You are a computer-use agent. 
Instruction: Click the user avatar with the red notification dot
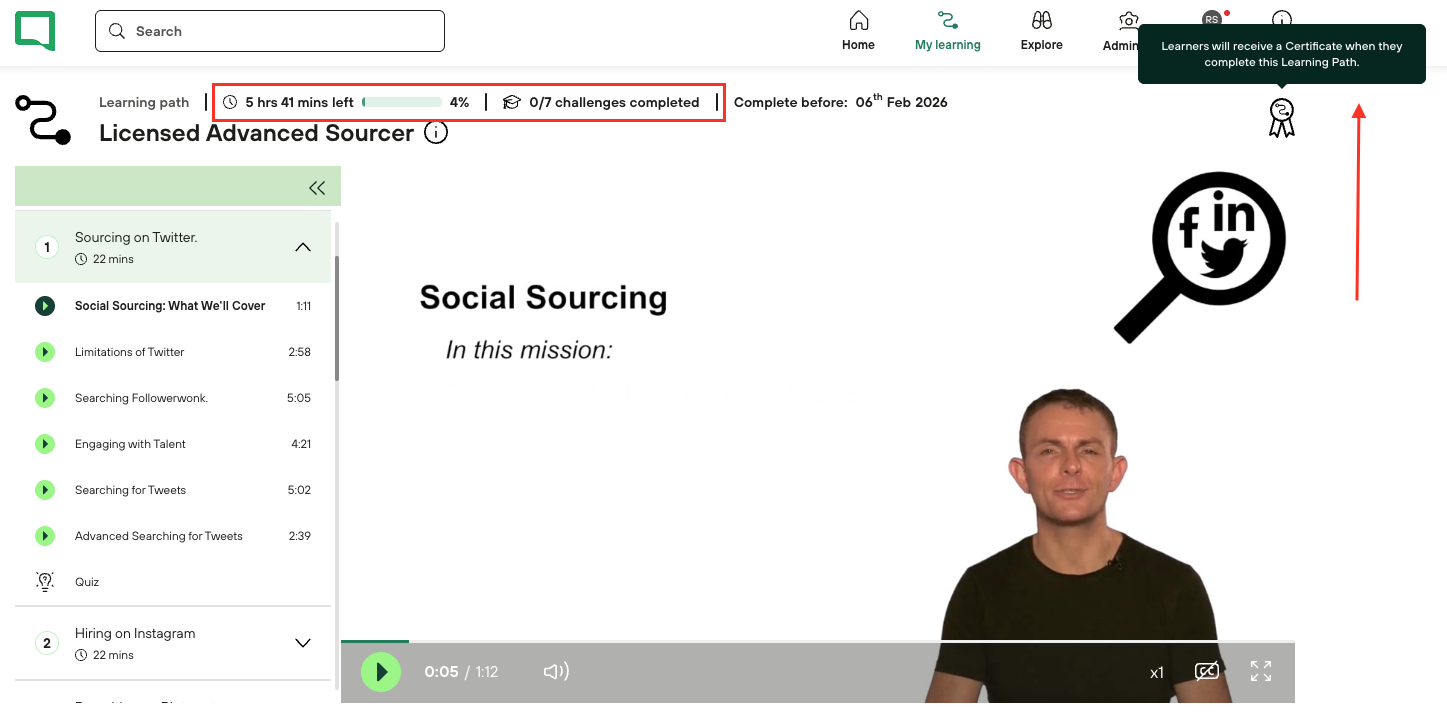click(x=1212, y=19)
